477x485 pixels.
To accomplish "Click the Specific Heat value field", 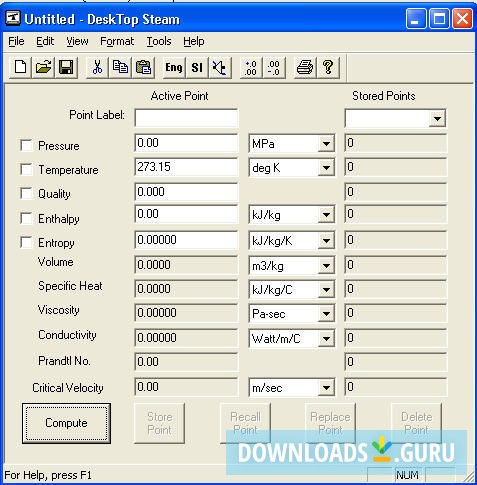I will [186, 289].
